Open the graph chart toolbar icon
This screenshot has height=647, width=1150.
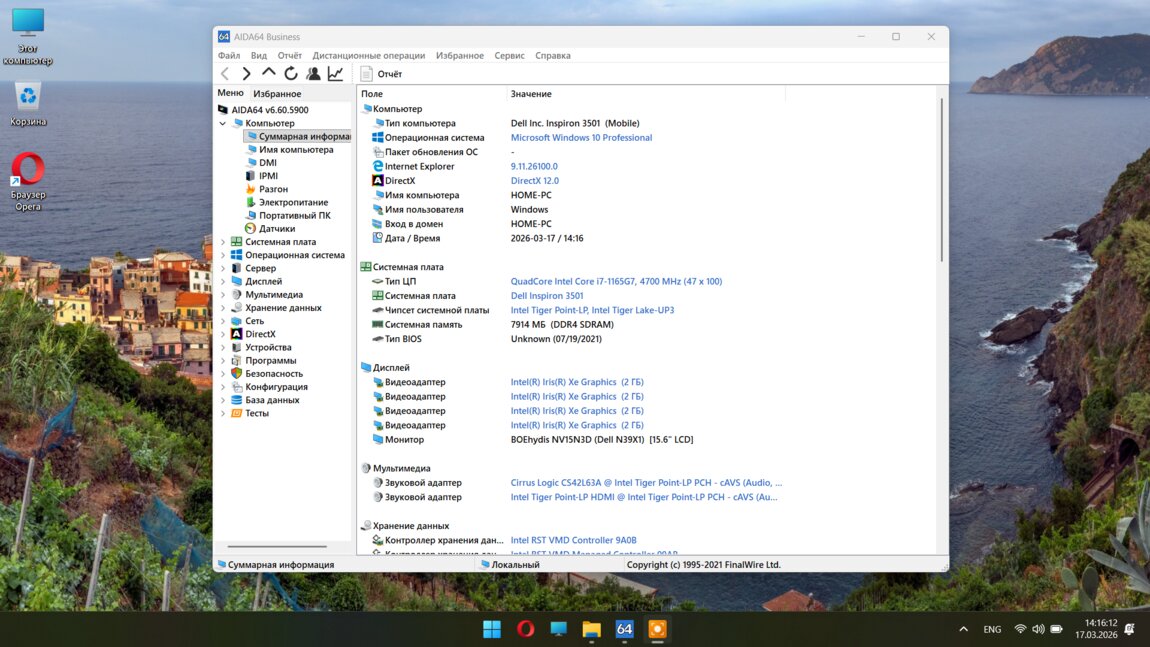pyautogui.click(x=335, y=74)
